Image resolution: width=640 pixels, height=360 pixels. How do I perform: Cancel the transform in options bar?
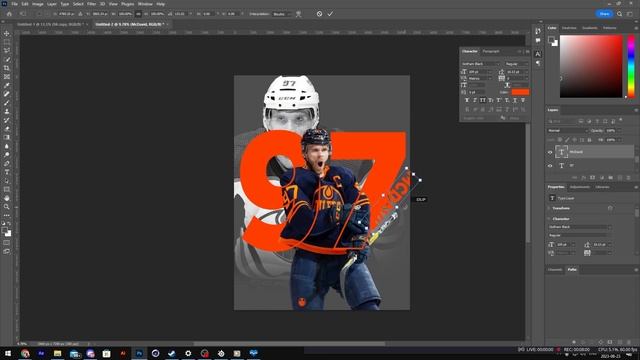[319, 14]
